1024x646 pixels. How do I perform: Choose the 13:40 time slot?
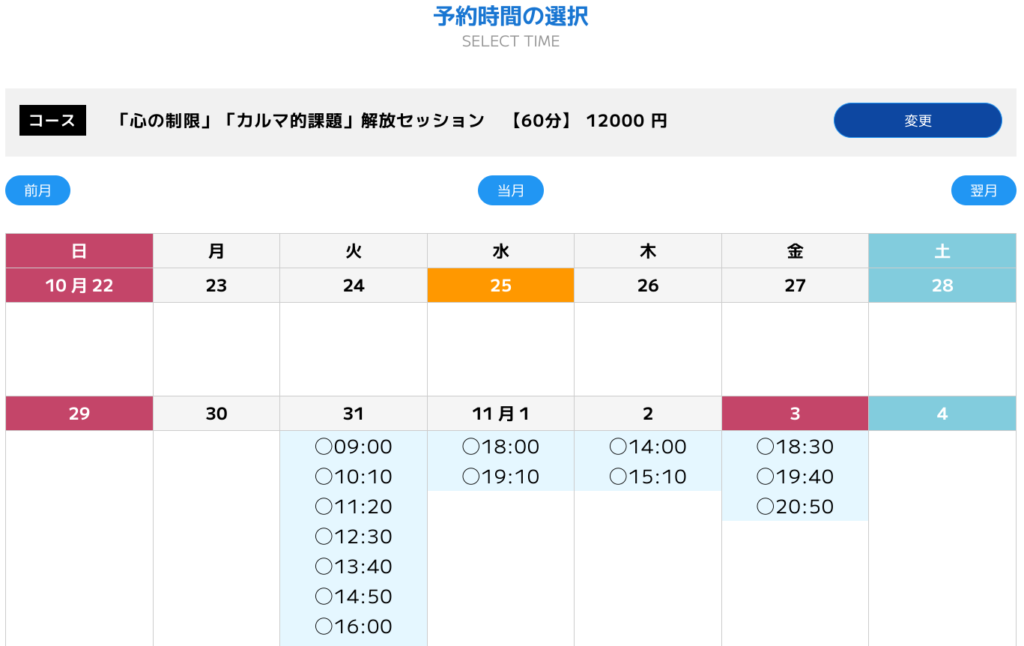coord(353,567)
